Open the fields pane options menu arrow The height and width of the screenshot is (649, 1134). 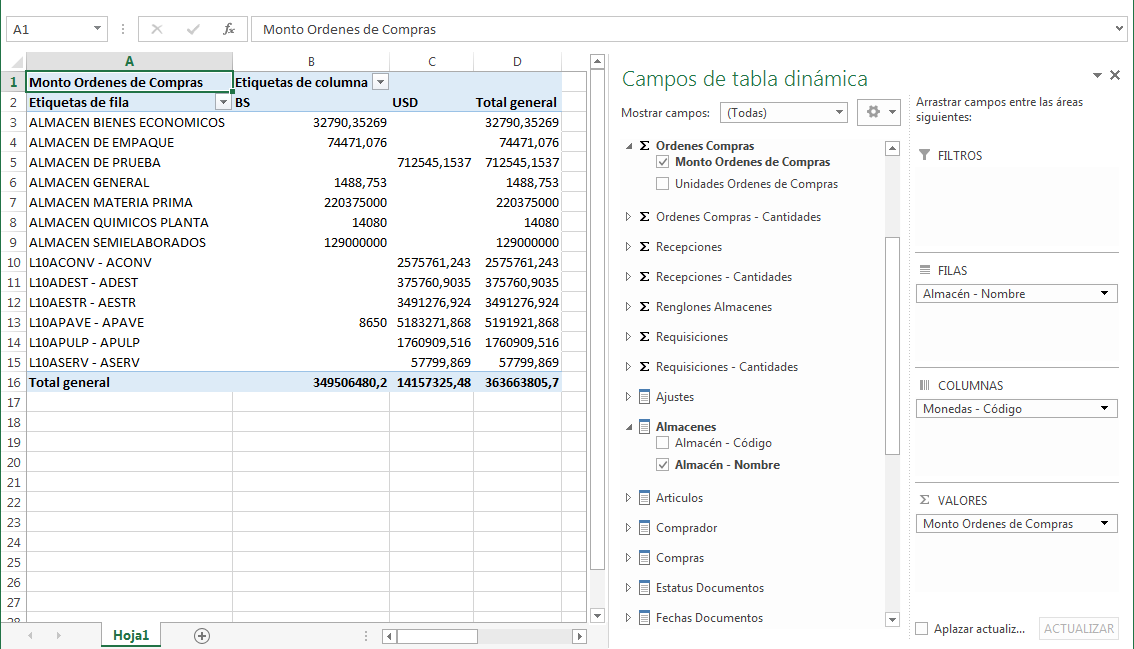1097,76
